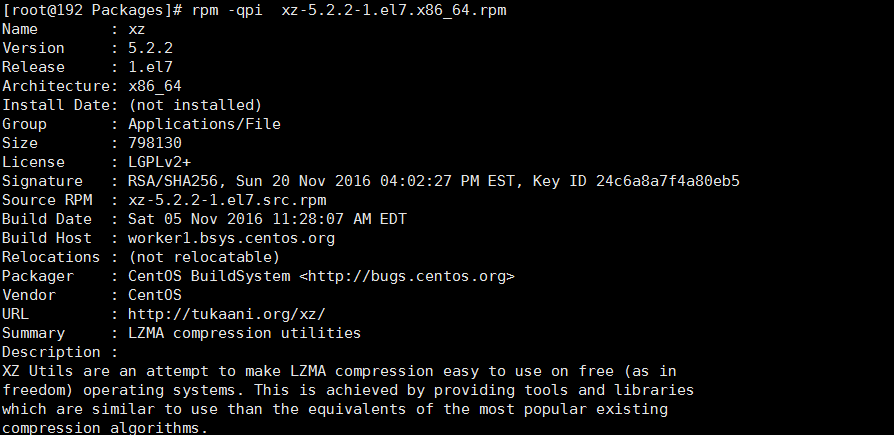
Task: Click the worker1.bsys.centos.org build host
Action: (x=231, y=238)
